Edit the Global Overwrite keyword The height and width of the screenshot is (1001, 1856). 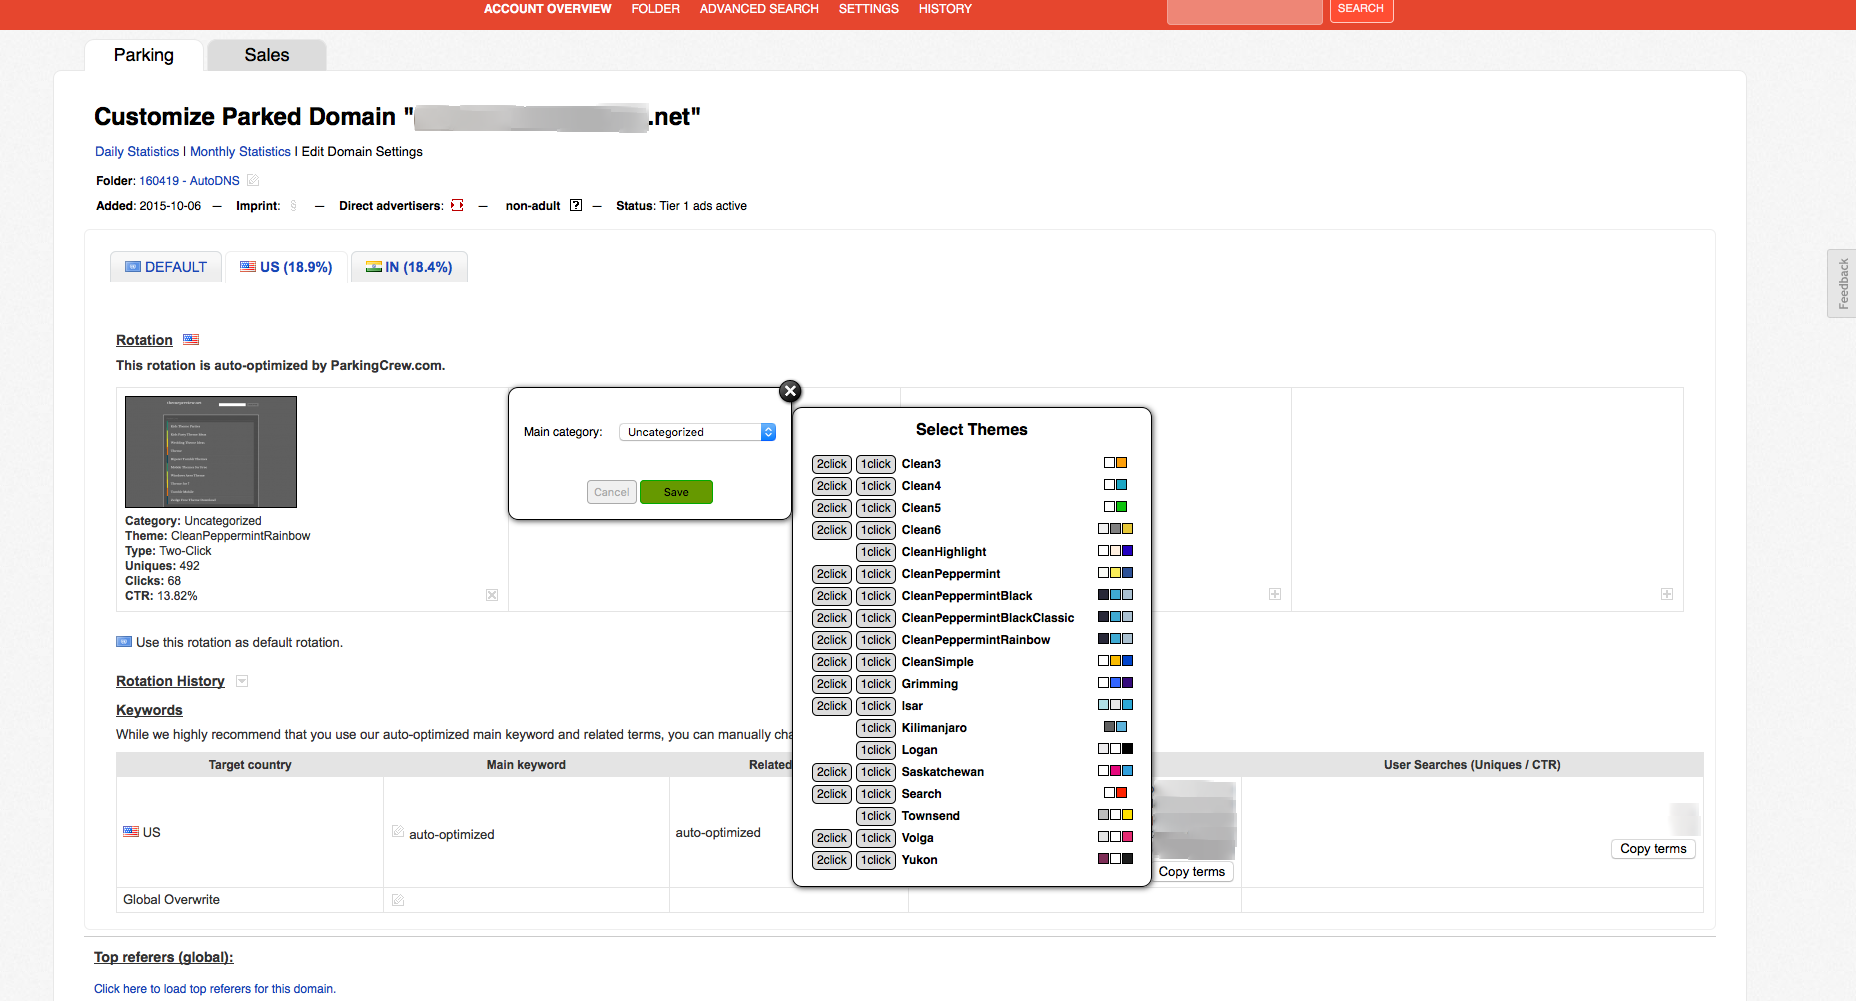click(x=398, y=900)
